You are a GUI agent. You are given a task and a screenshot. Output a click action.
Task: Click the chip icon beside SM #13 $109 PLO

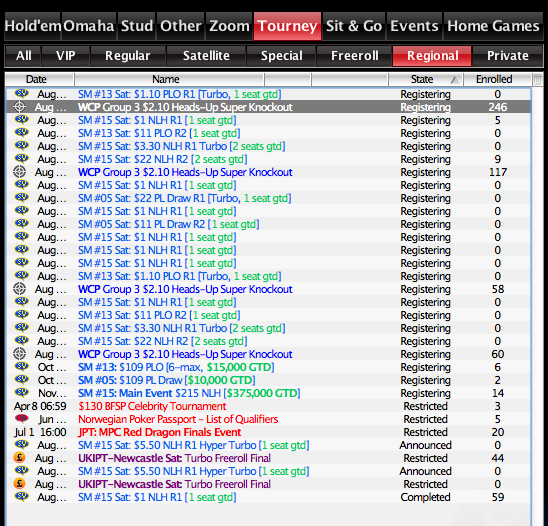(22, 367)
